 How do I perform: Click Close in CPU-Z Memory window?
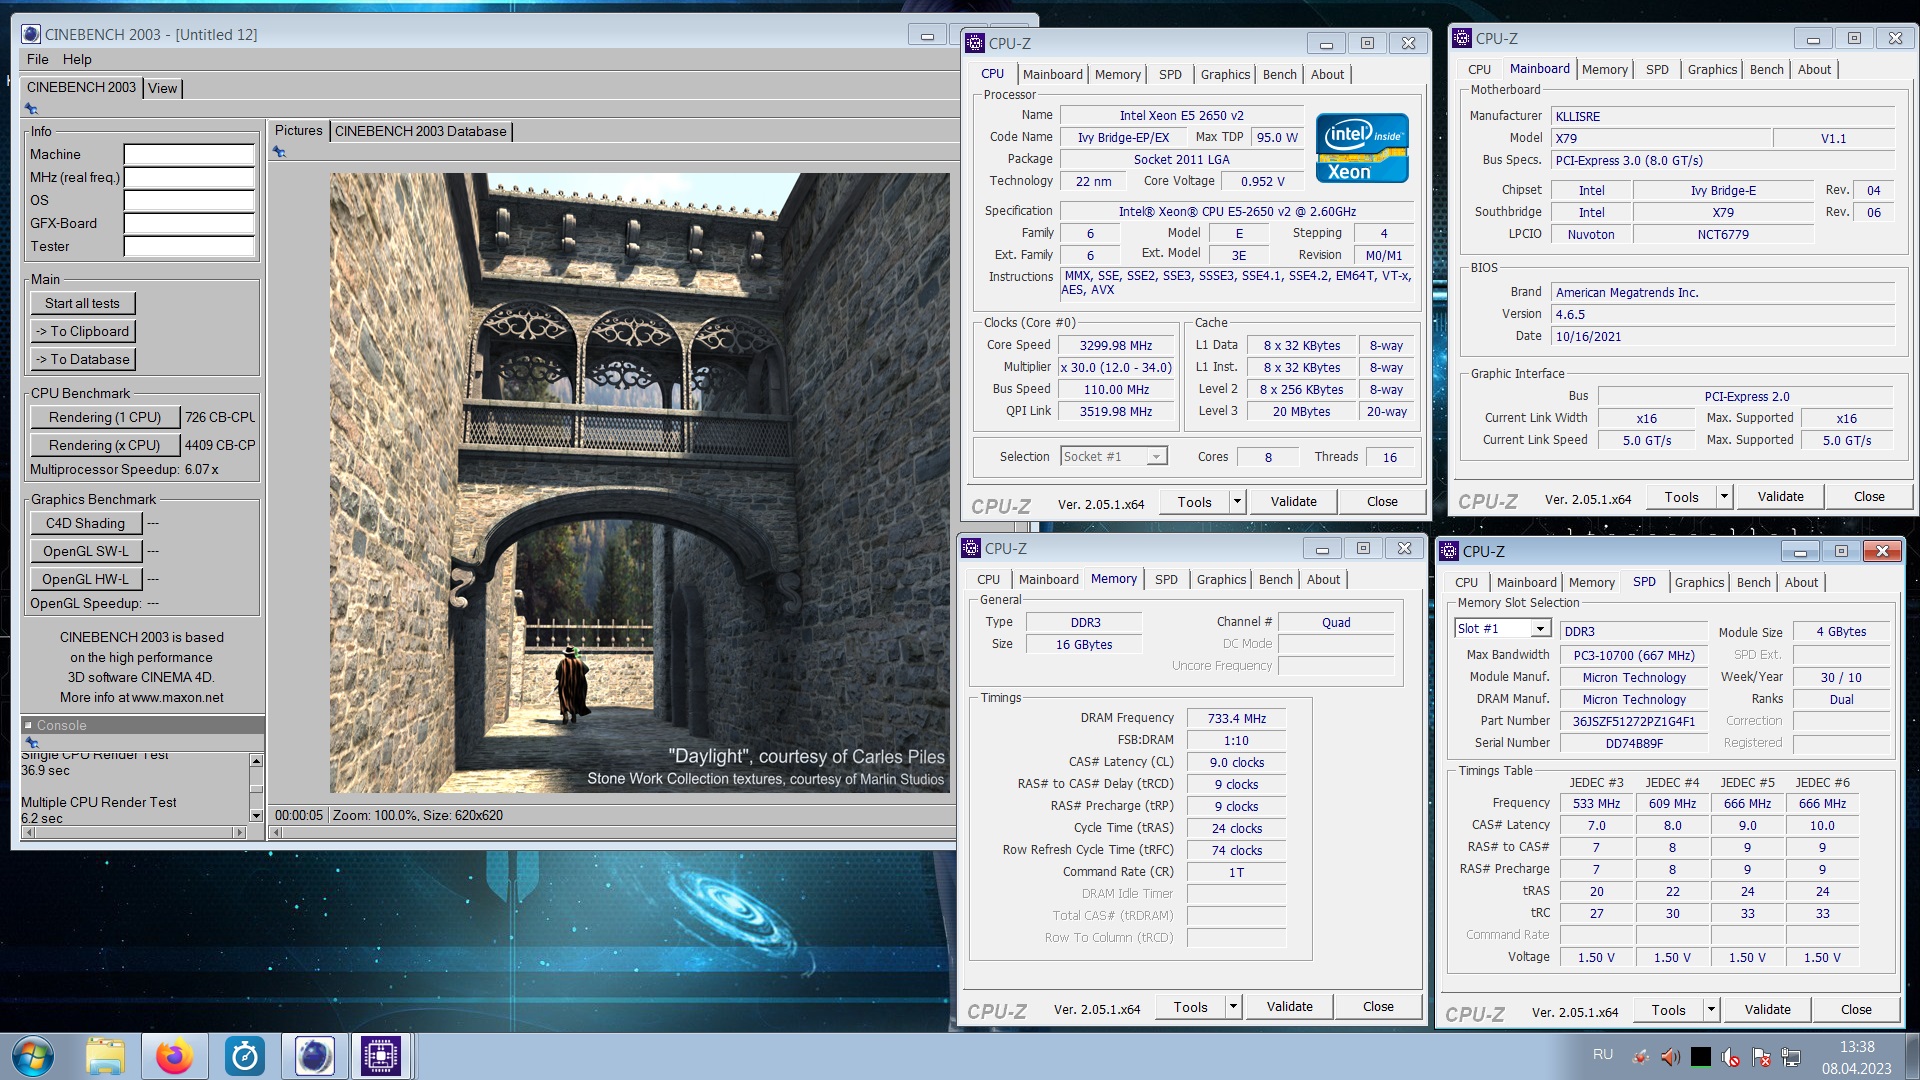coord(1378,1007)
